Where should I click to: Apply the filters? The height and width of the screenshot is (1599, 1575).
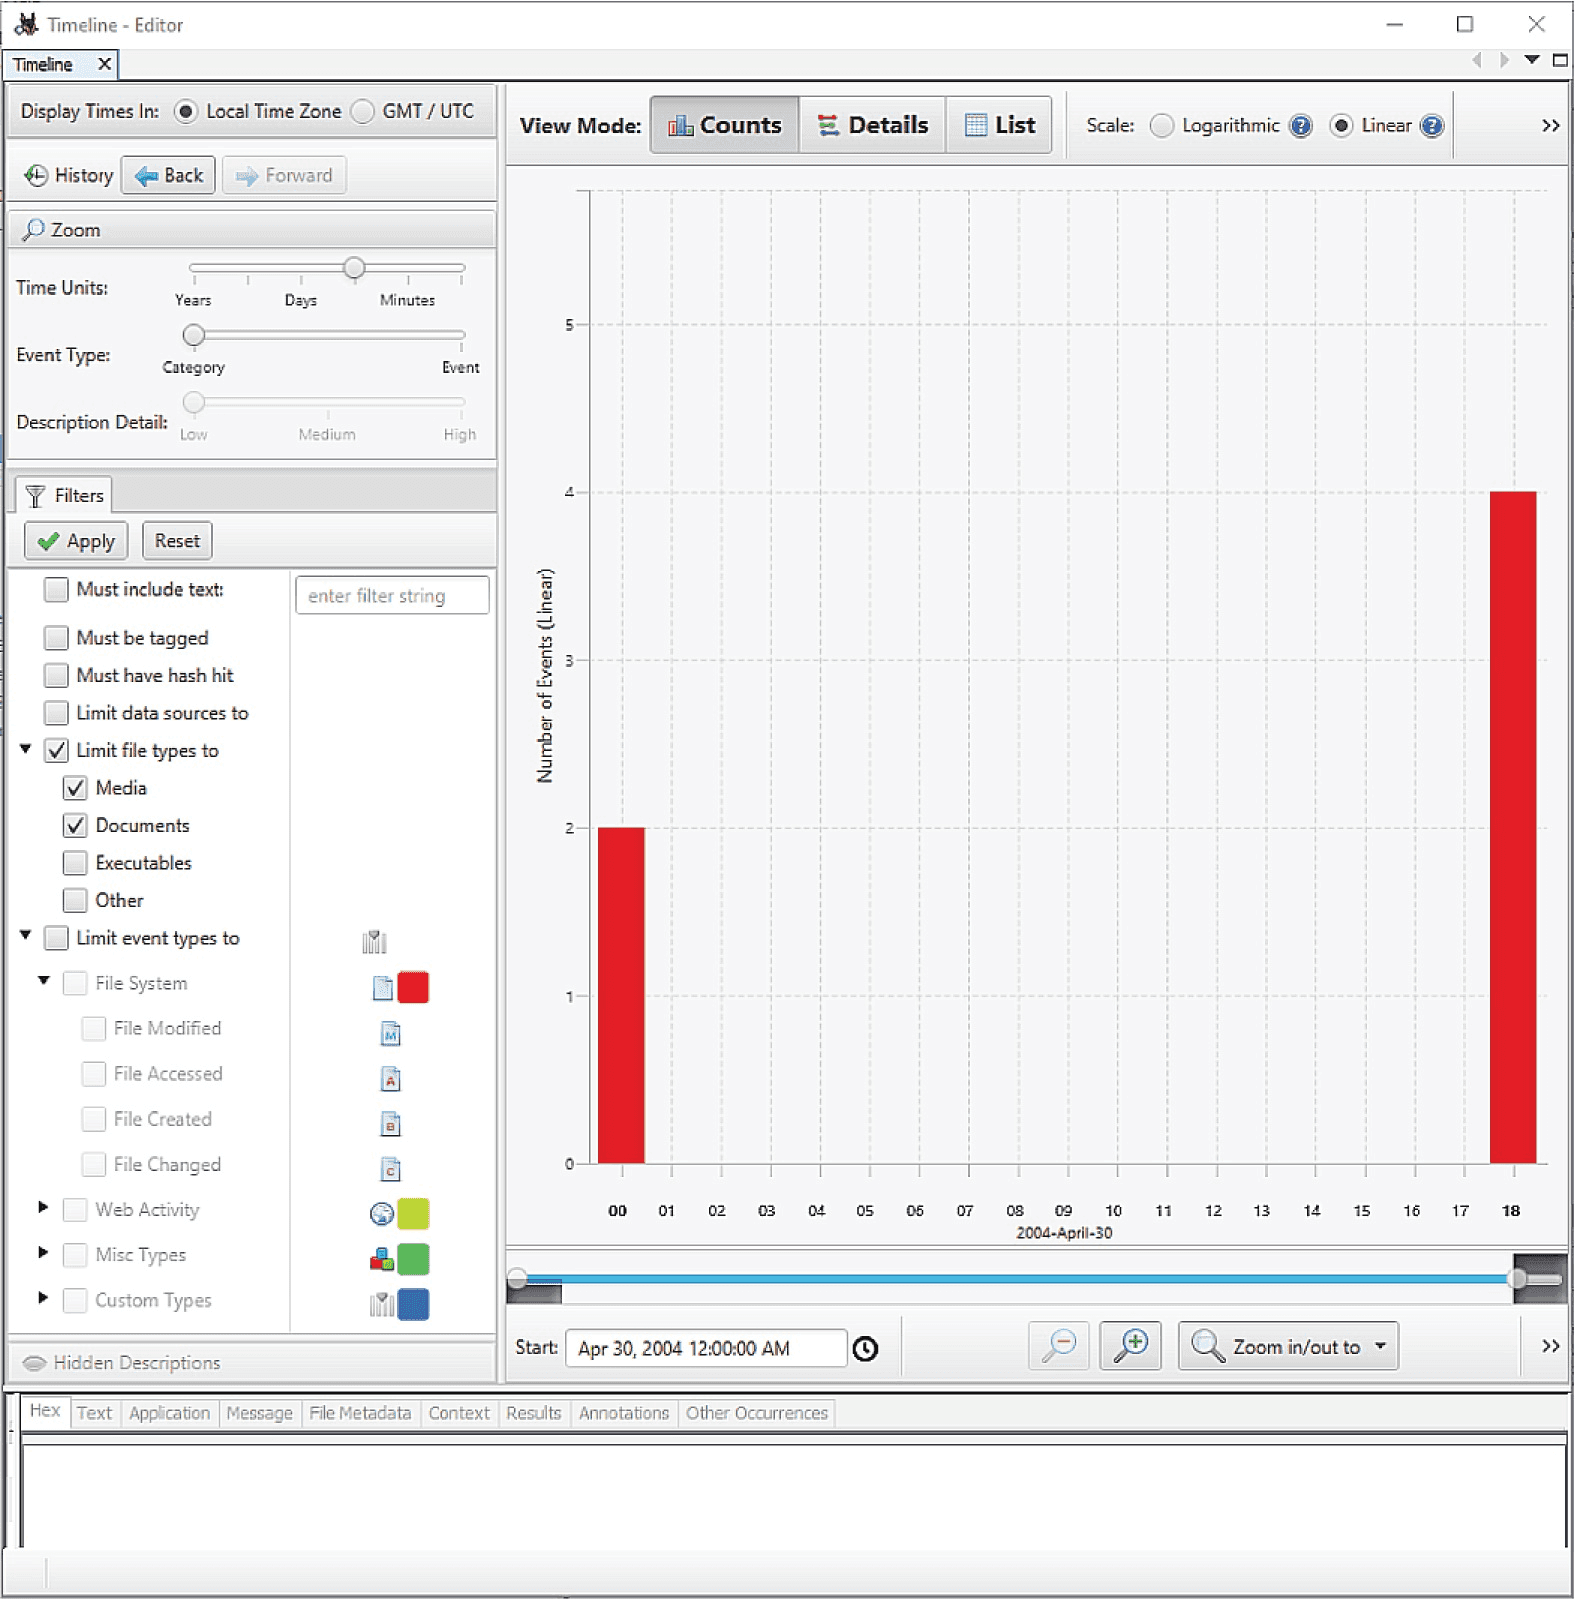pyautogui.click(x=76, y=542)
